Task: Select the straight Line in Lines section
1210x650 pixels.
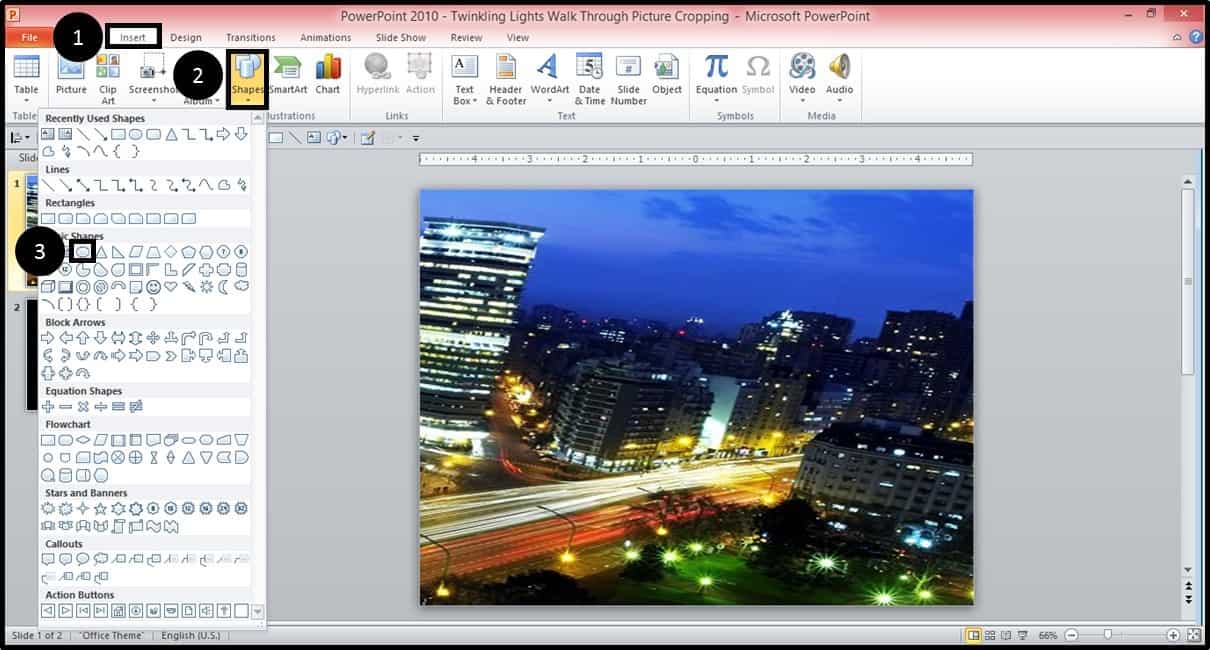Action: 48,185
